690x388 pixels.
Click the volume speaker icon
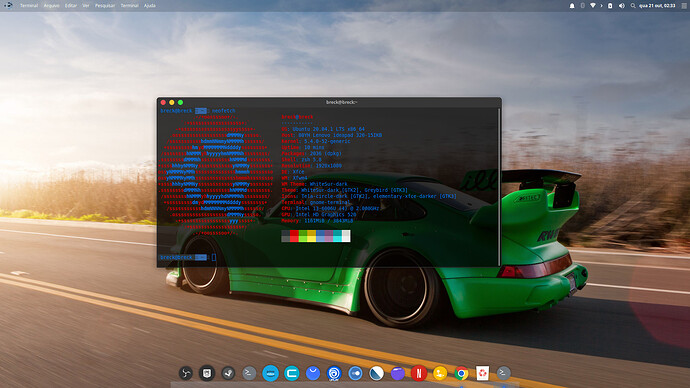(621, 6)
